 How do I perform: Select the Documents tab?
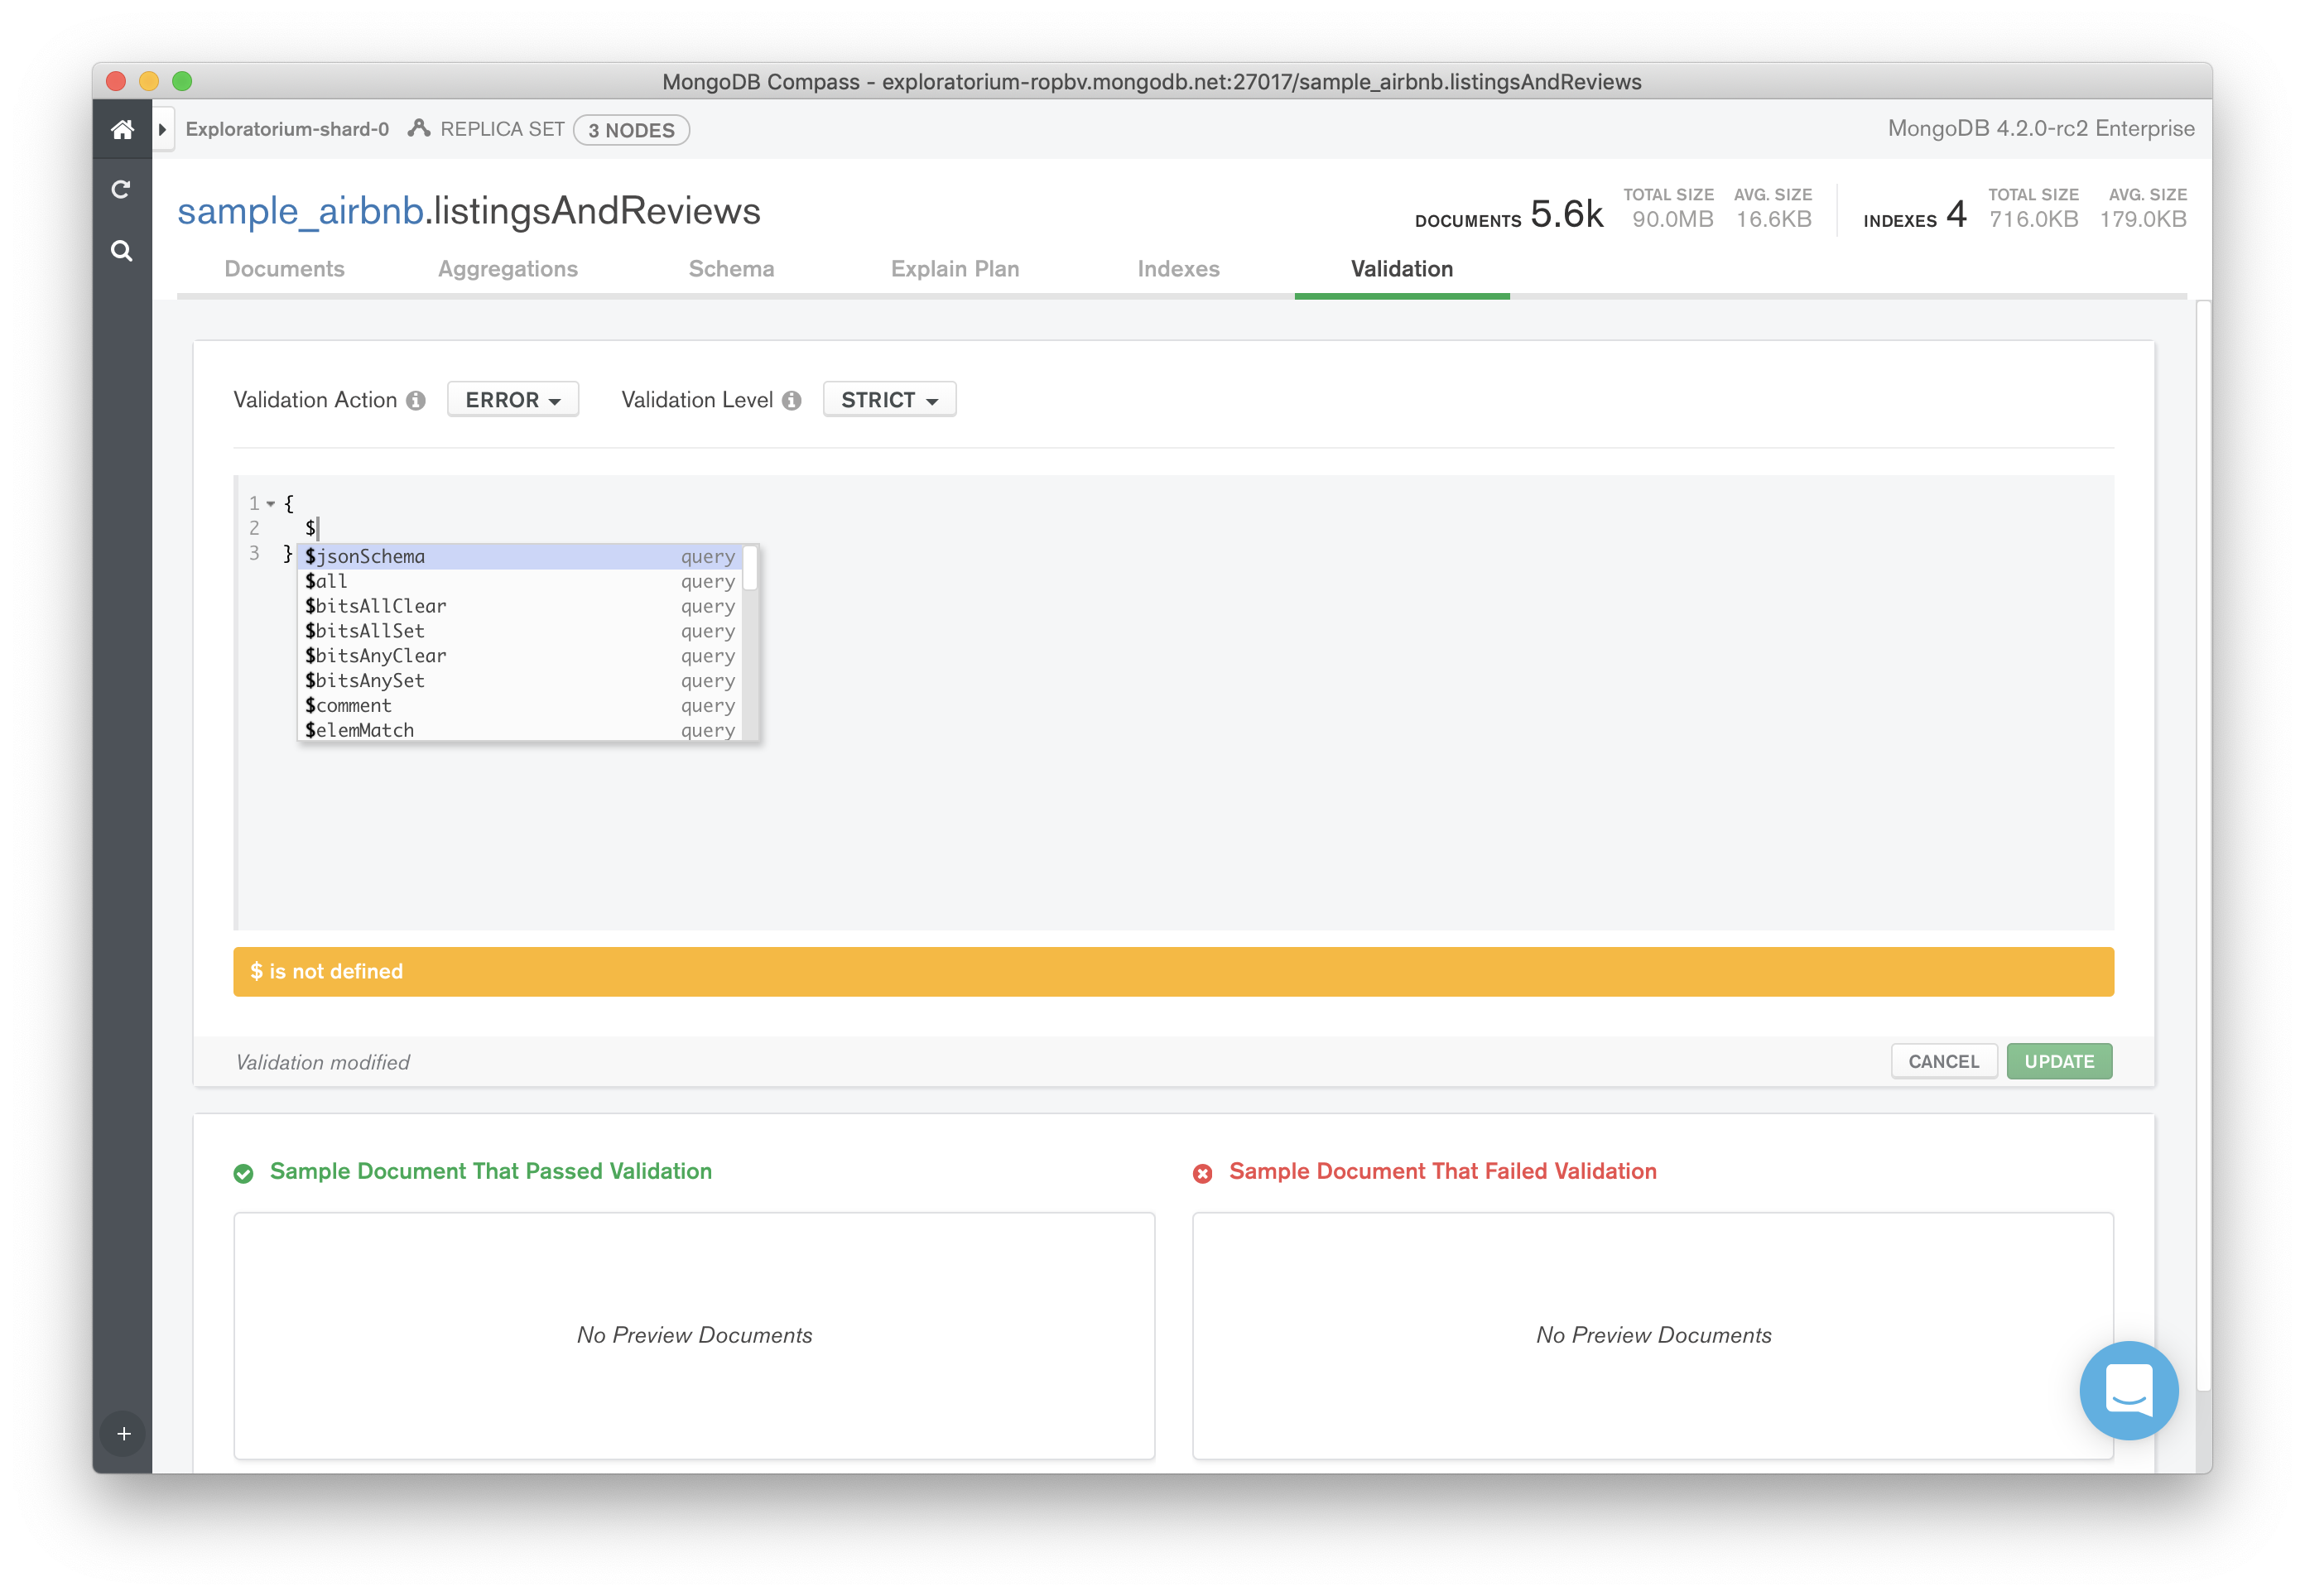(x=284, y=270)
